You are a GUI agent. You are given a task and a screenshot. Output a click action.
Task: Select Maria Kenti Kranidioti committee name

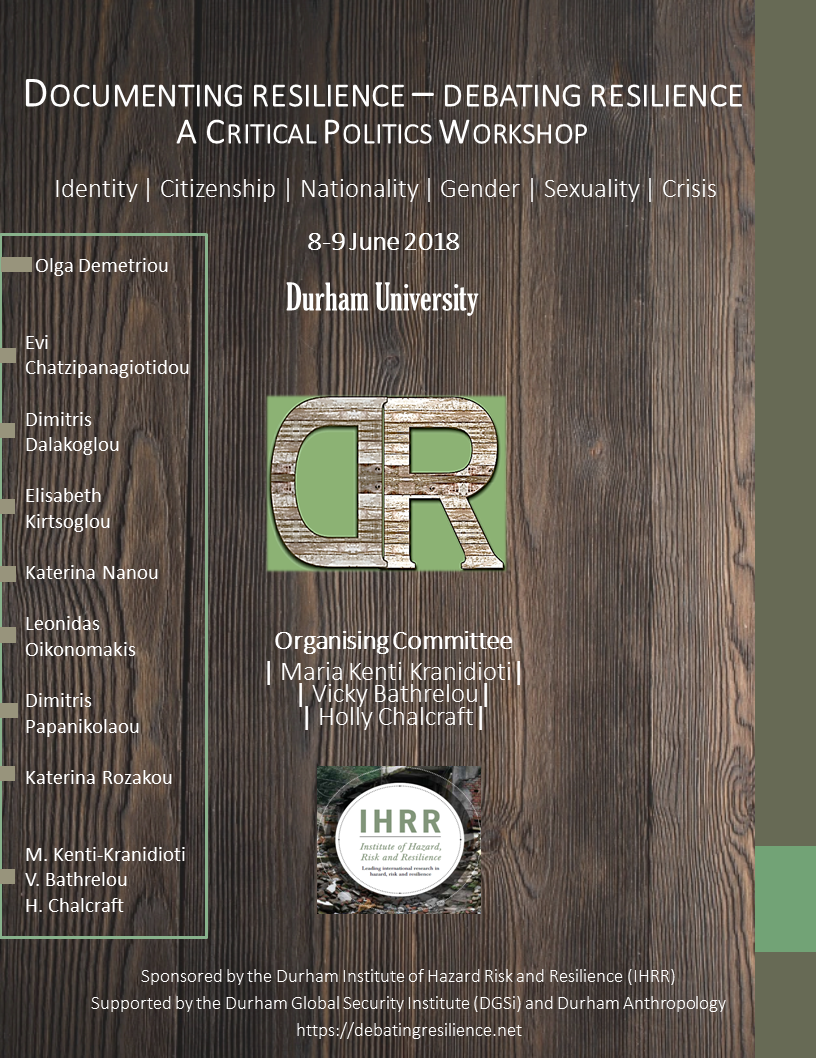[x=394, y=670]
